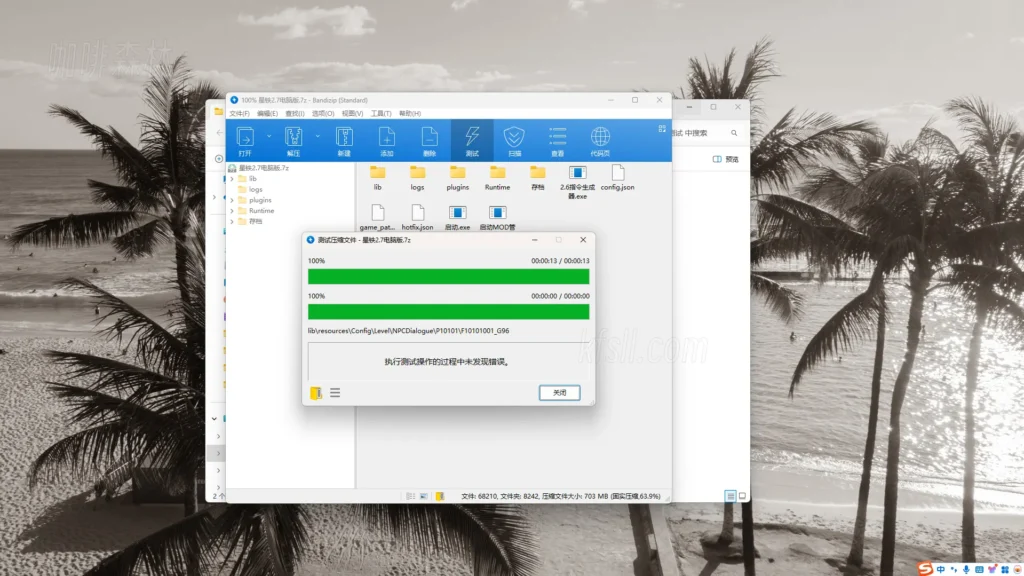This screenshot has width=1024, height=576.
Task: Open the dropdown arrow beside 打开
Action: [x=267, y=137]
